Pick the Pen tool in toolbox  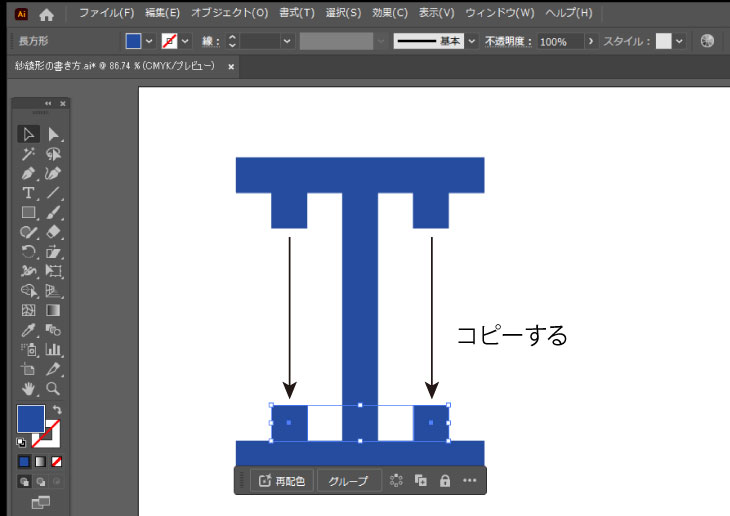pyautogui.click(x=29, y=174)
